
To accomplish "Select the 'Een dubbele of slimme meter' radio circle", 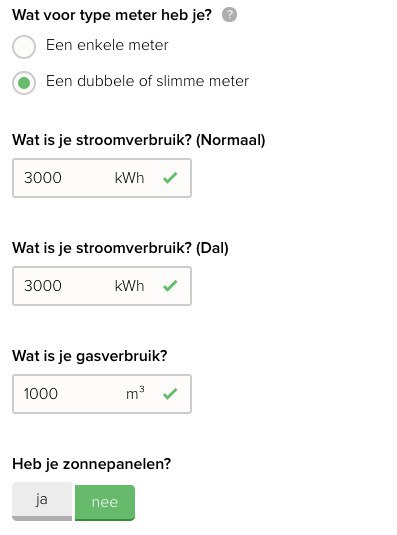I will click(24, 83).
